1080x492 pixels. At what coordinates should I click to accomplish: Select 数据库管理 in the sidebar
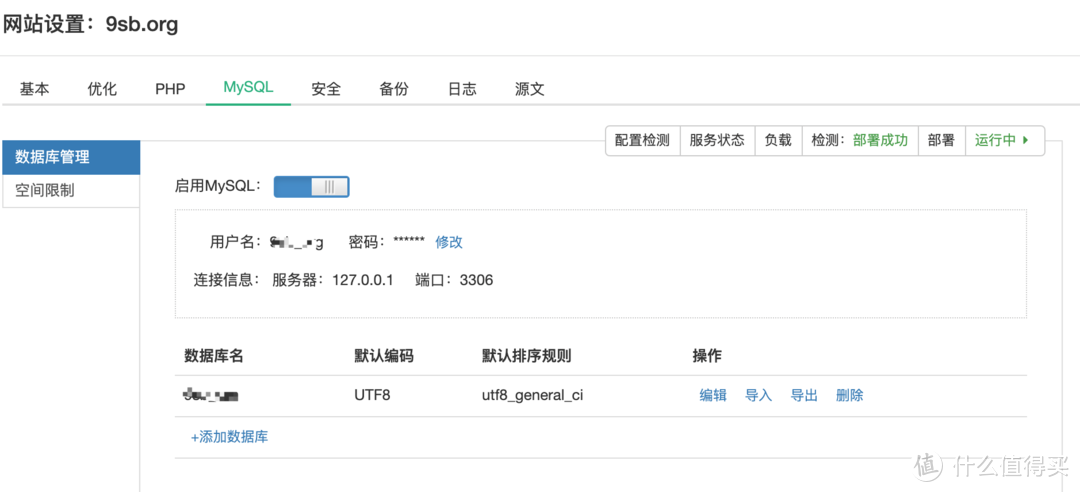71,158
